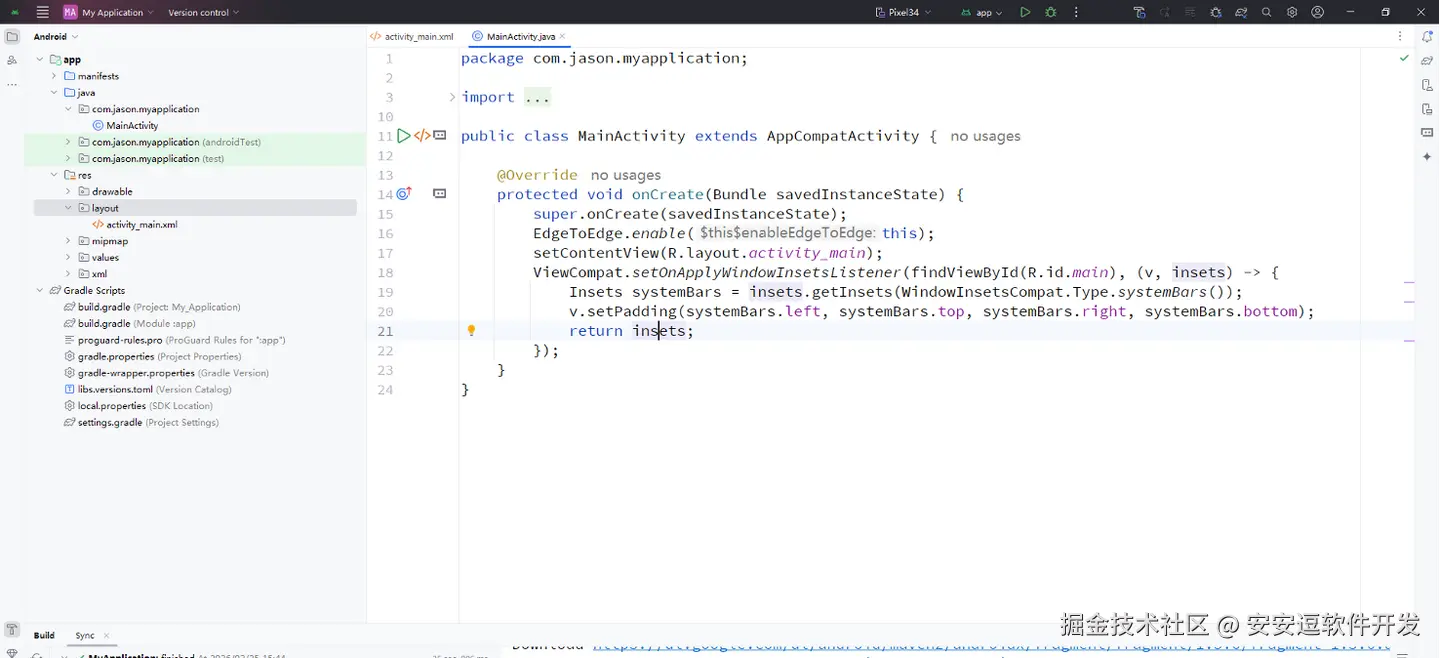Screen dimensions: 1440x658
Task: Open More tool windows (three dots) left sidebar
Action: coord(12,84)
